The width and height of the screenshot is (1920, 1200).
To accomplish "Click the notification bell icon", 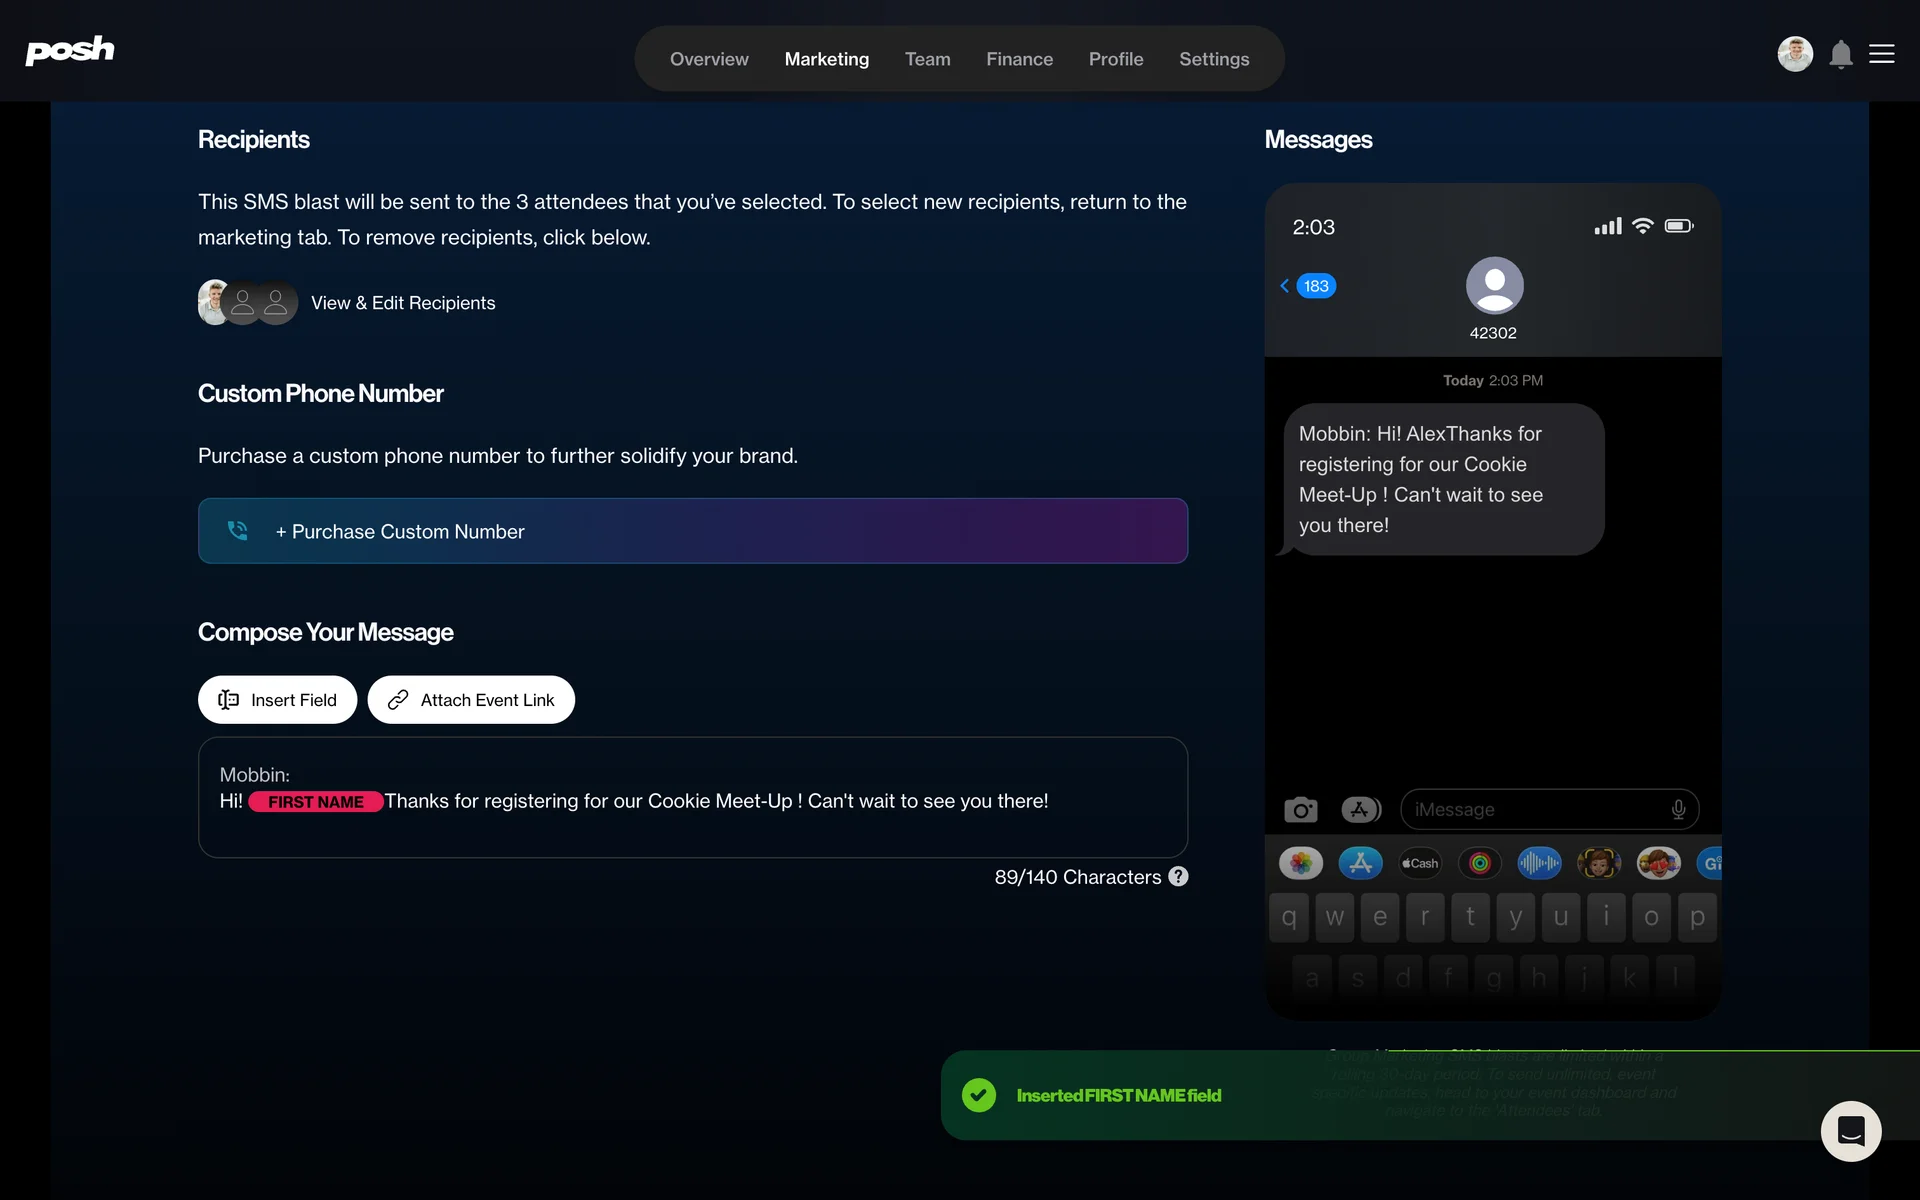I will [x=1840, y=54].
